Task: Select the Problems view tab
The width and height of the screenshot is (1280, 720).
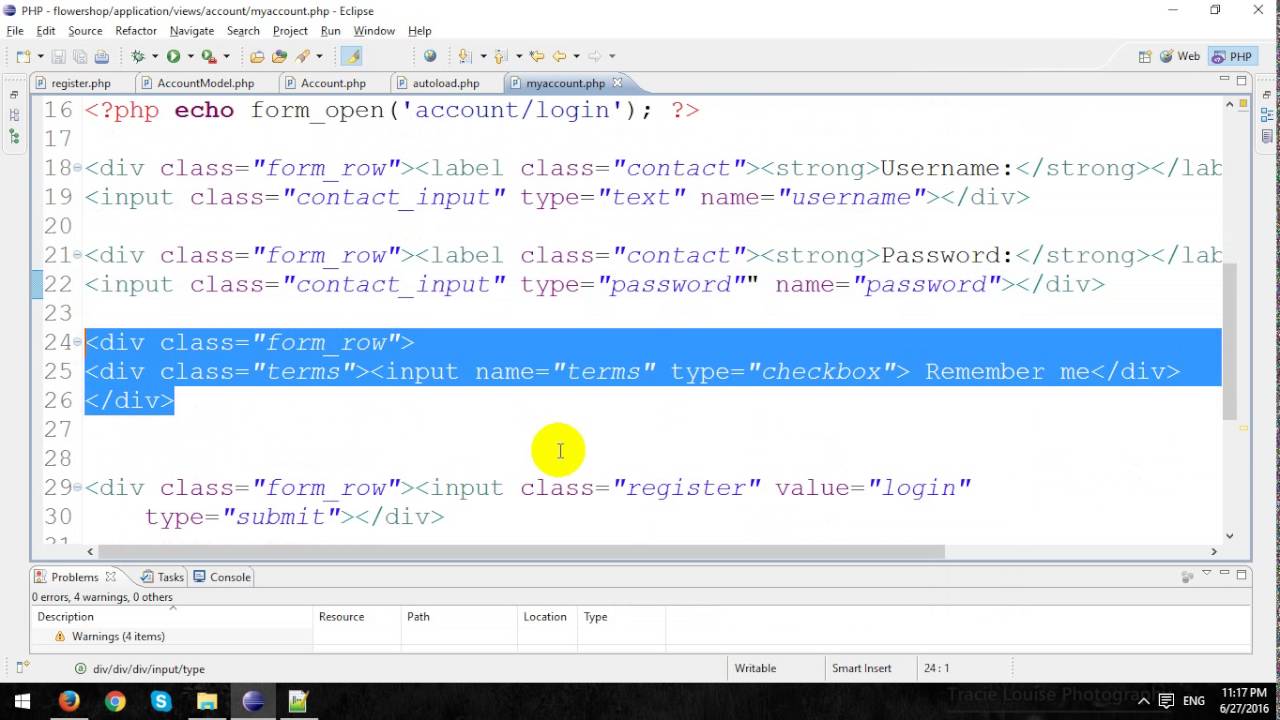Action: pos(75,577)
